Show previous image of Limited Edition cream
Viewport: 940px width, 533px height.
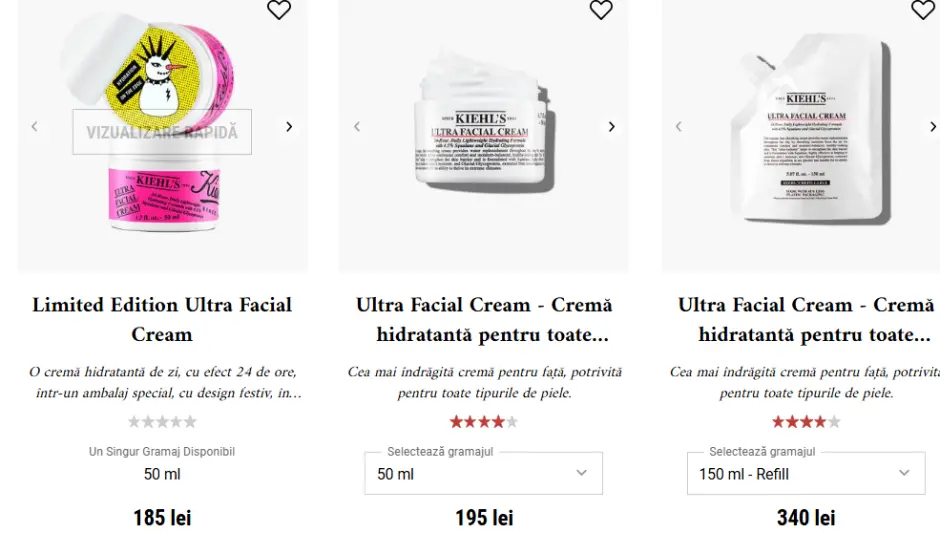click(x=35, y=127)
